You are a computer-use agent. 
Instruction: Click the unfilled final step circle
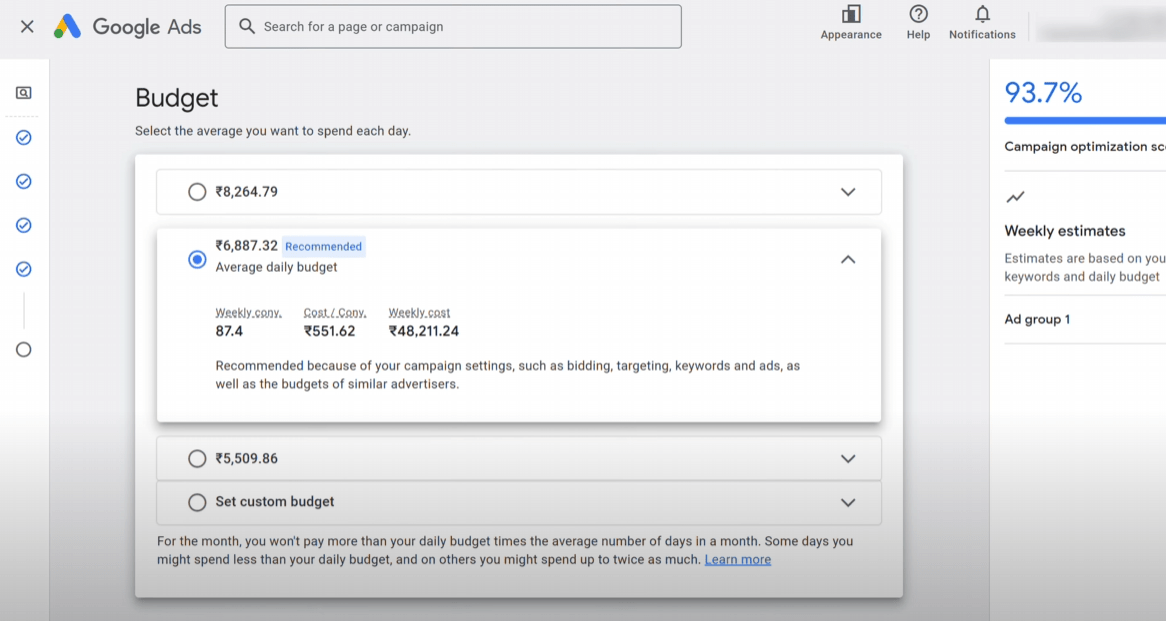(24, 349)
